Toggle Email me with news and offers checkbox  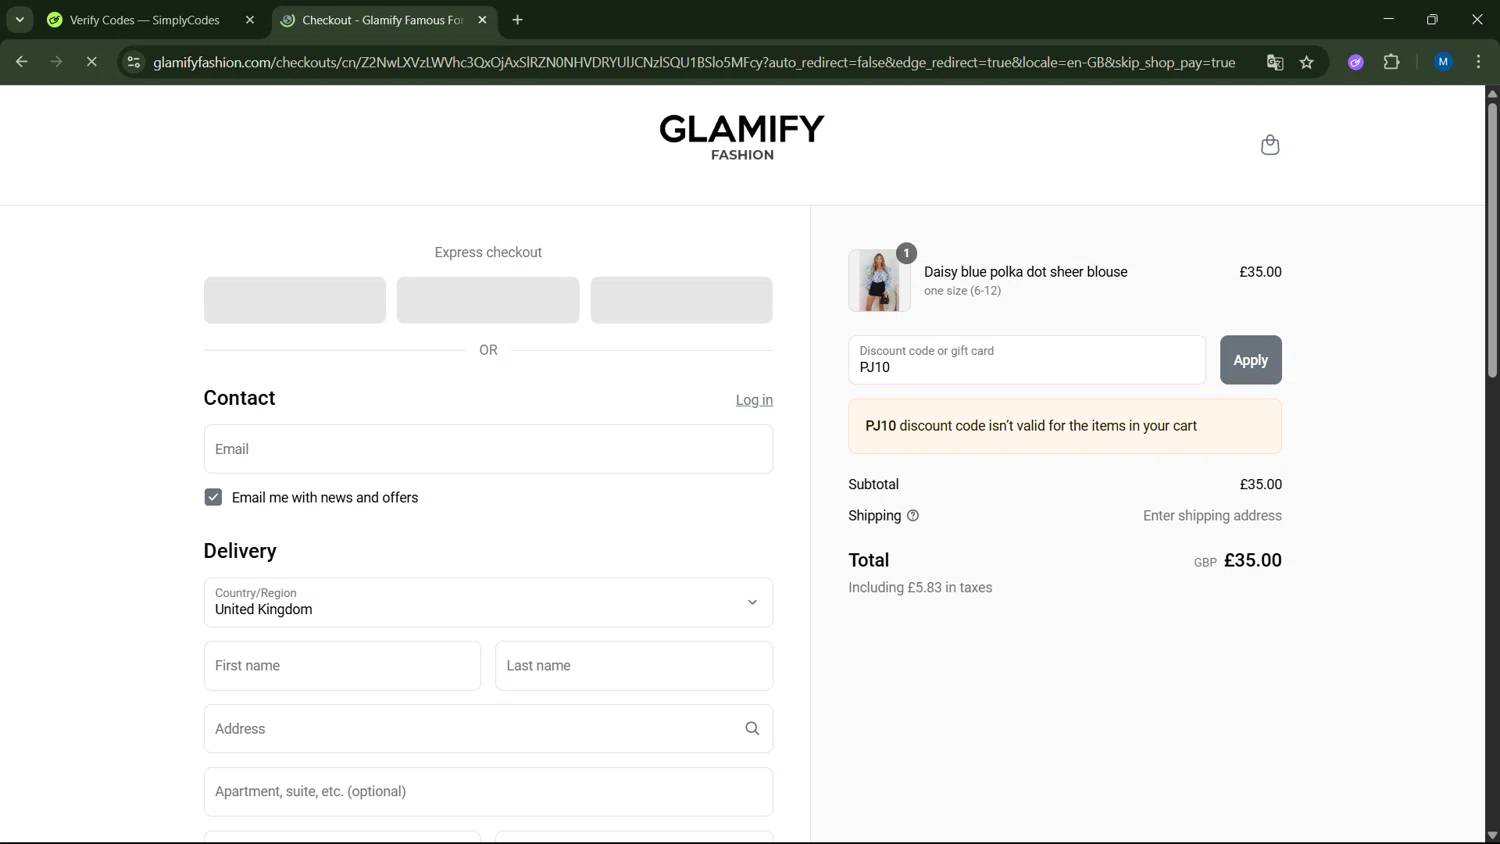(x=213, y=497)
